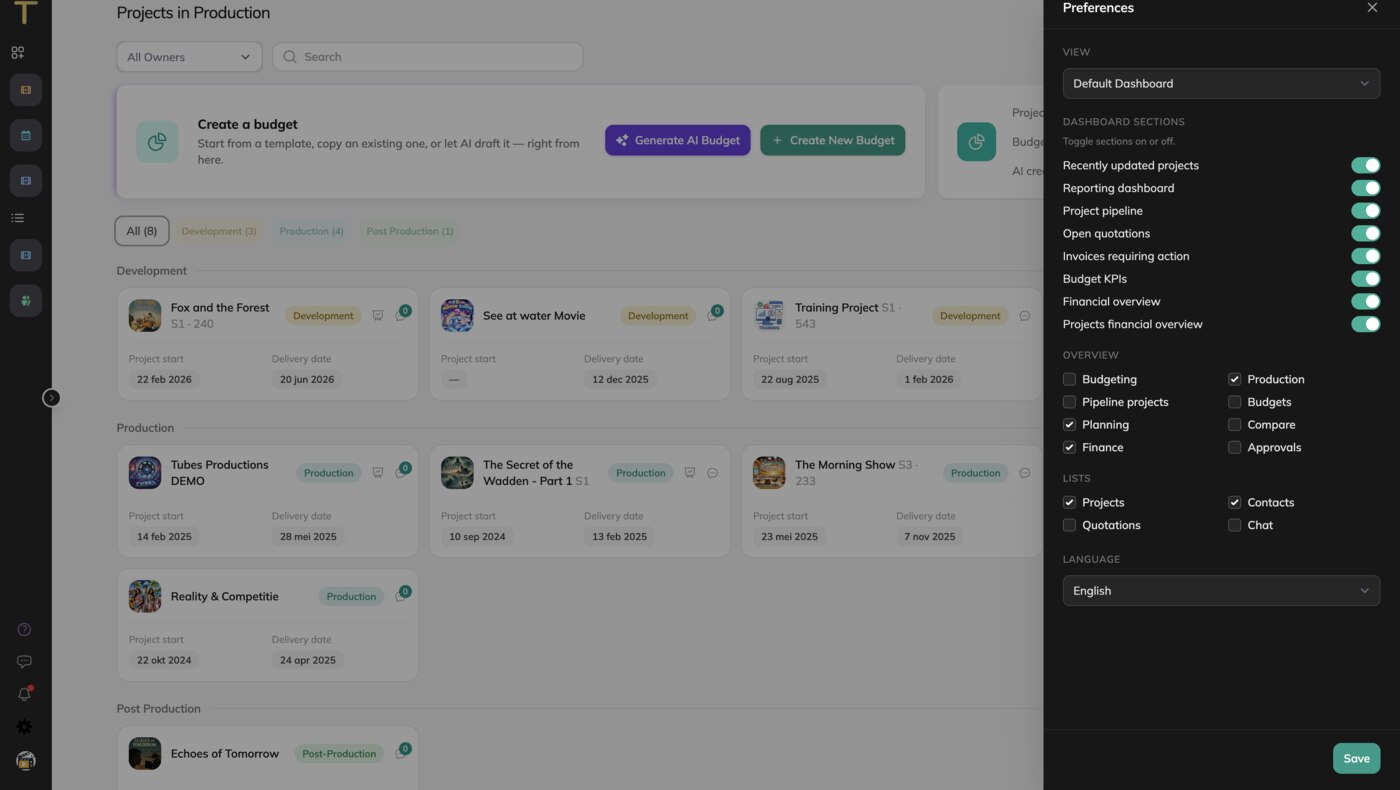Click the T logo at top left

(x=25, y=13)
